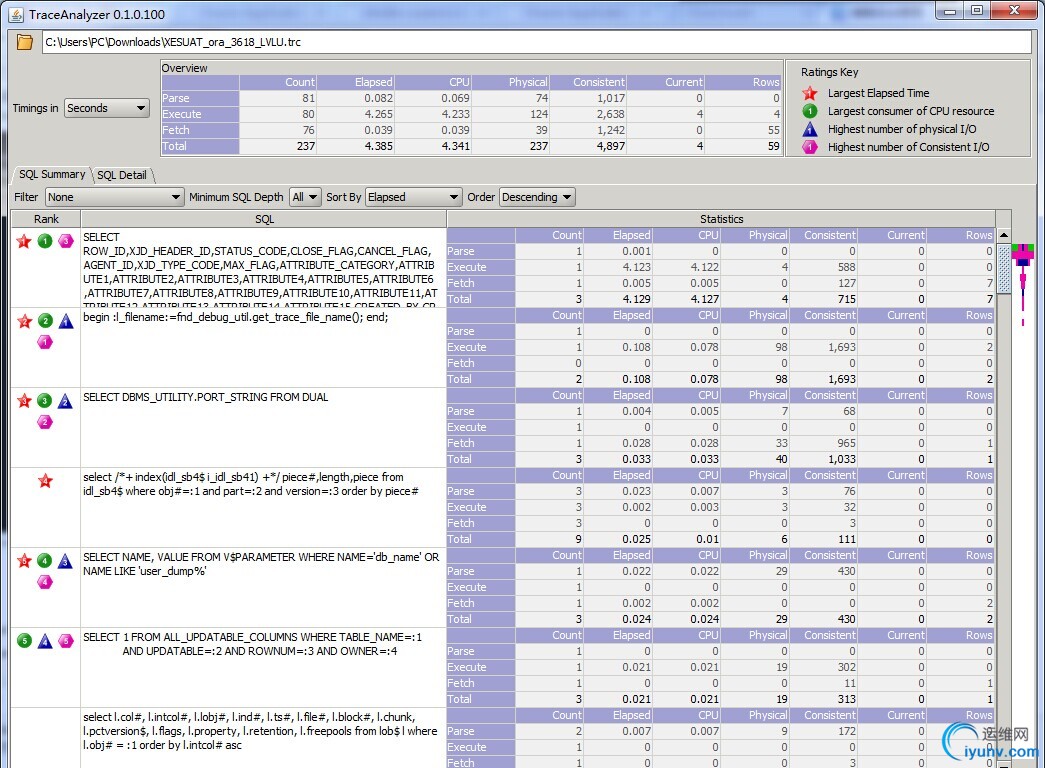Click green circle 4 on V$PARAMETER row
This screenshot has height=768, width=1045.
pos(45,561)
